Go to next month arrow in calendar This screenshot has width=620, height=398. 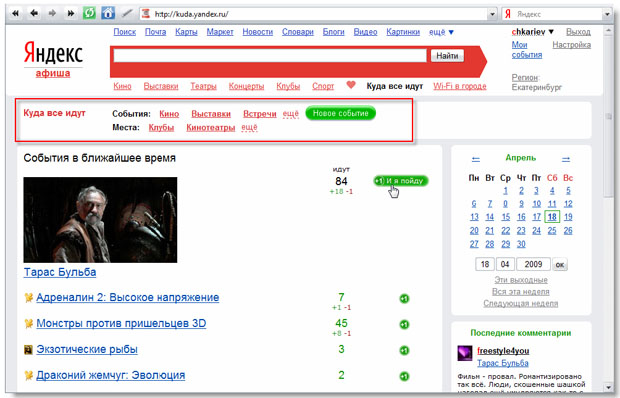(566, 159)
